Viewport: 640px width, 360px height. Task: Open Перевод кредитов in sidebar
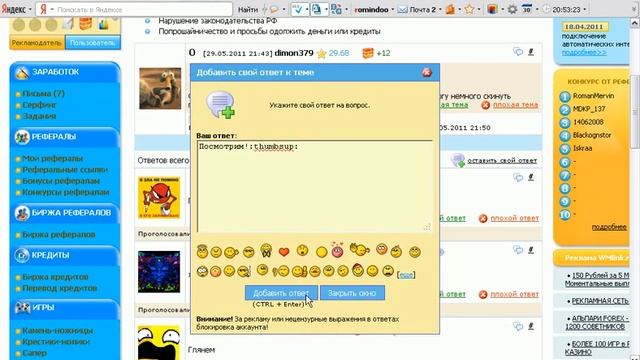60,288
